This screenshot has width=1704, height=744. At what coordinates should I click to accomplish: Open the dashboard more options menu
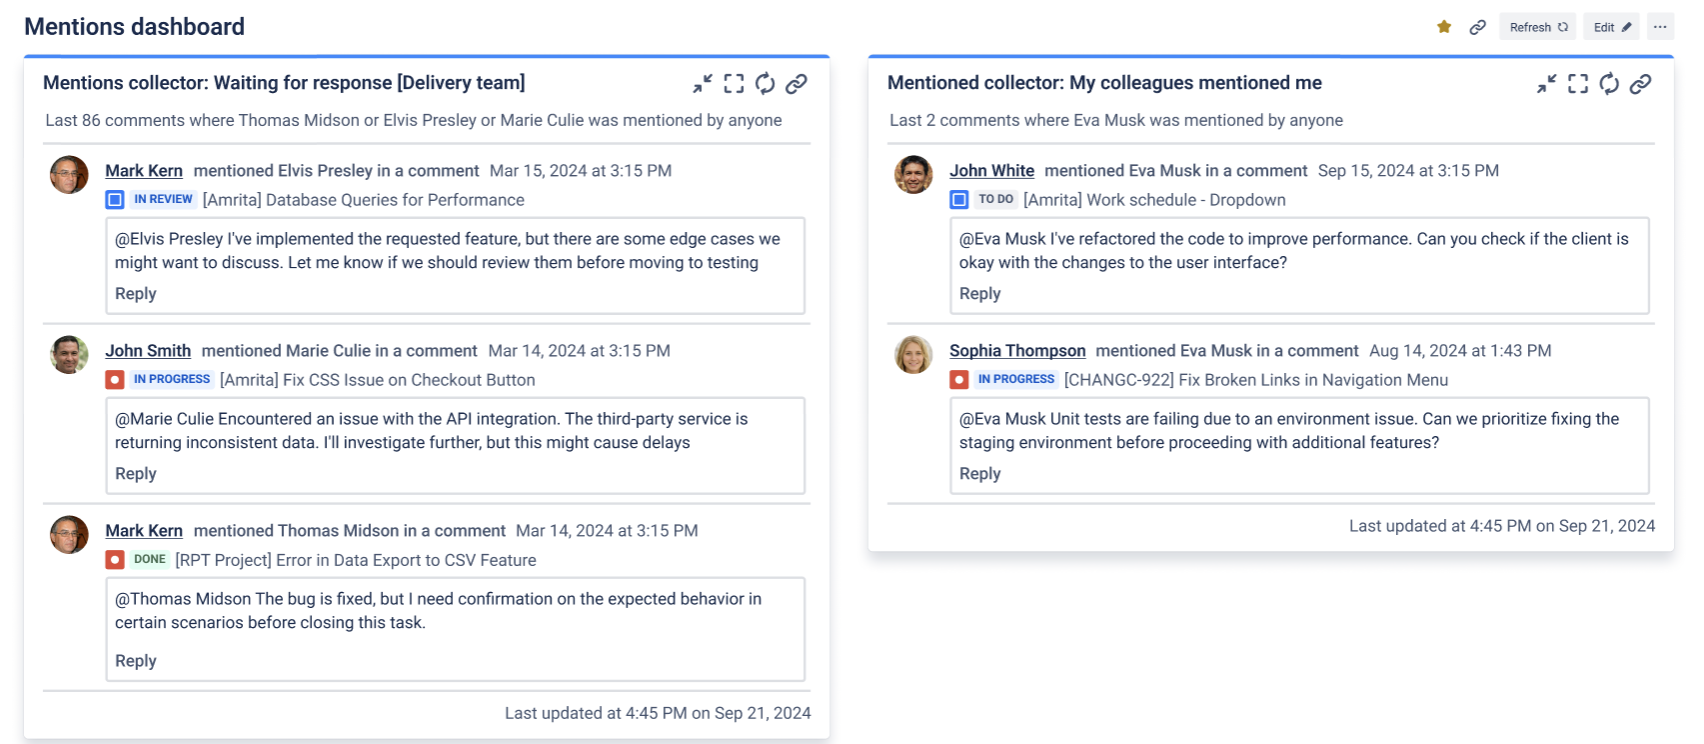[1660, 27]
